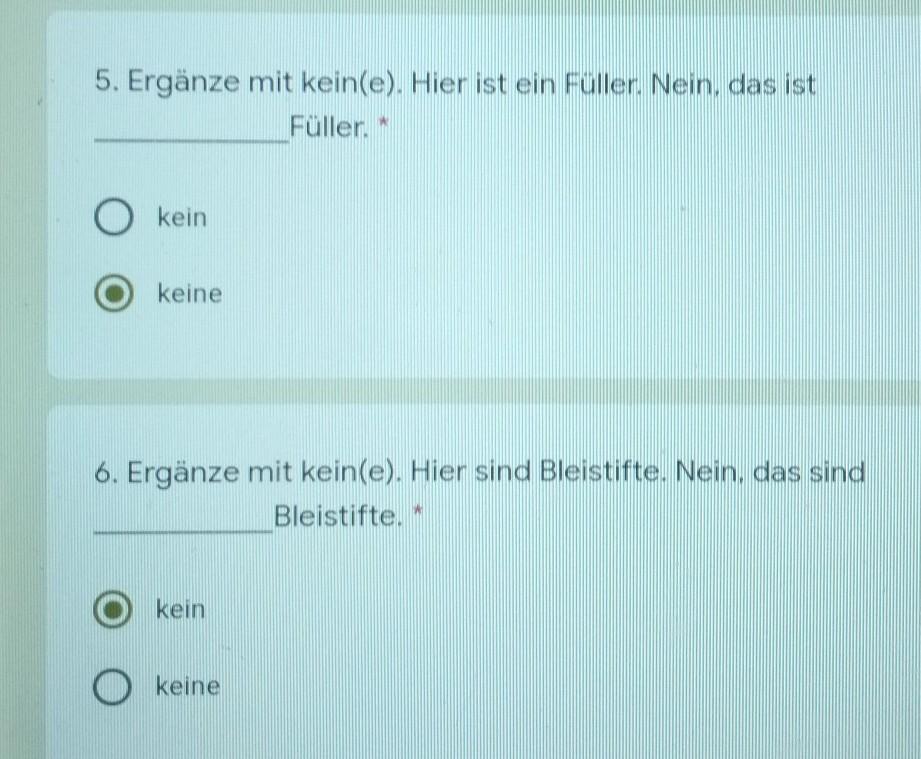This screenshot has height=759, width=921.
Task: Select the "kein" radio button in question 5
Action: [x=113, y=217]
